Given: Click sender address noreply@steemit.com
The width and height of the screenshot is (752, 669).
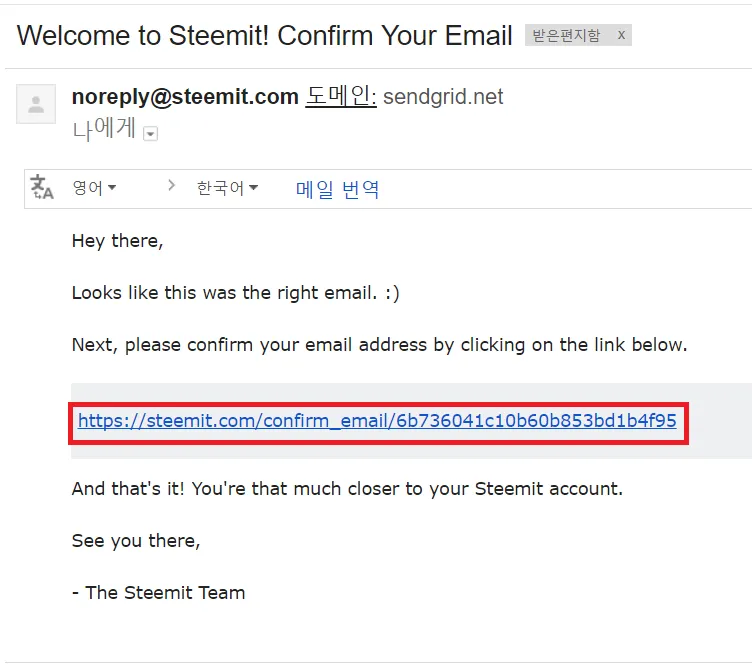Looking at the screenshot, I should point(185,97).
